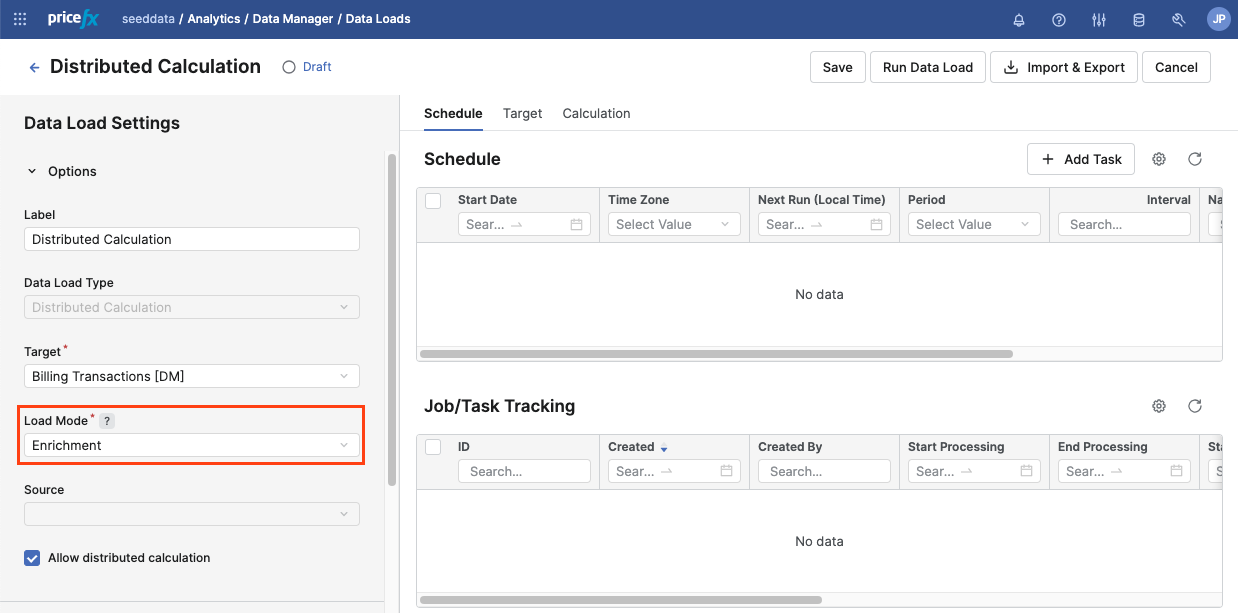Collapse the Options section
This screenshot has height=613, width=1238.
32,172
